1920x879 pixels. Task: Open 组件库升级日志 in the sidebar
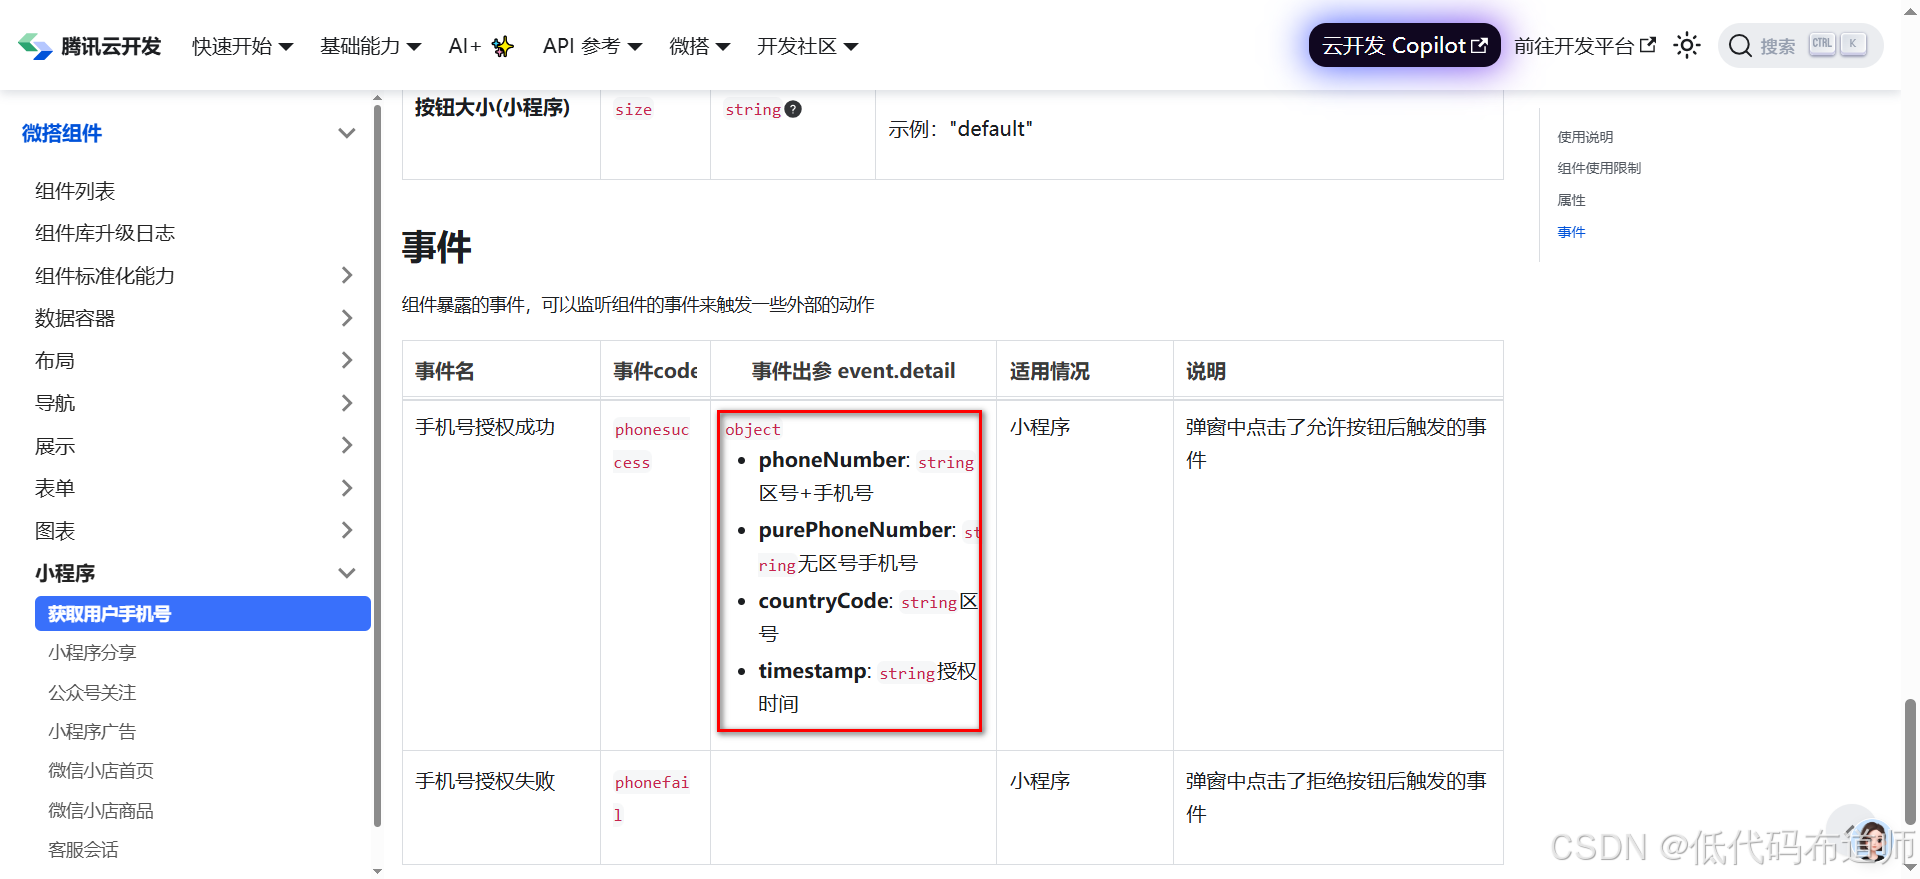point(105,233)
